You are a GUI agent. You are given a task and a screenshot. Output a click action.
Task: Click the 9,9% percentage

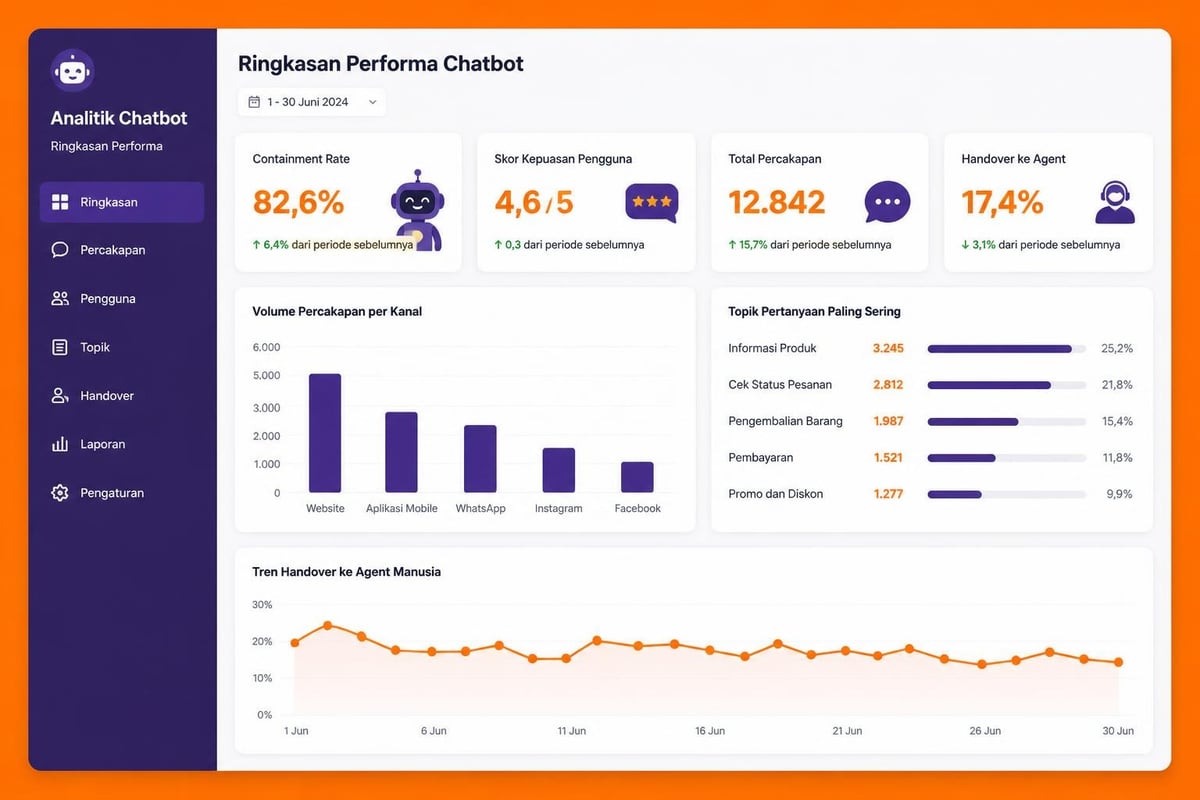click(1120, 494)
